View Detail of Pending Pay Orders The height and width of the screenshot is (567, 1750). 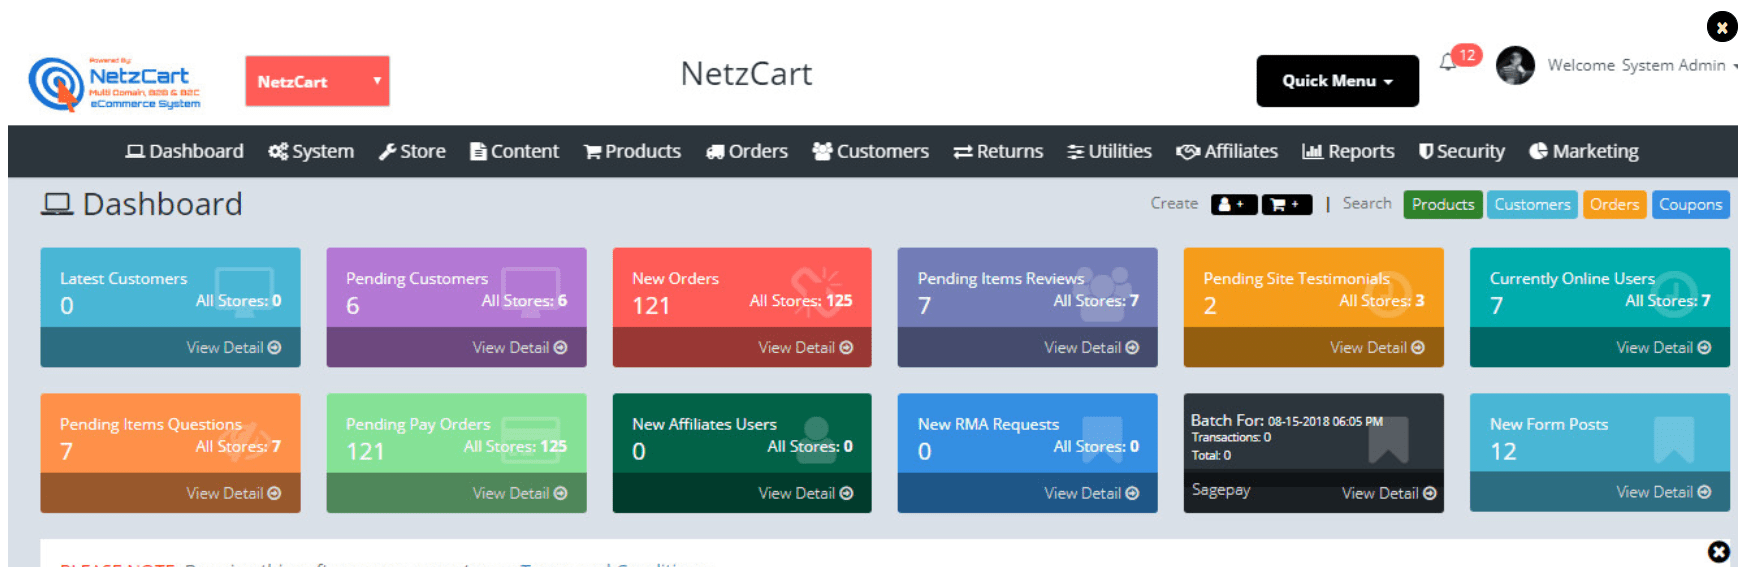(519, 494)
